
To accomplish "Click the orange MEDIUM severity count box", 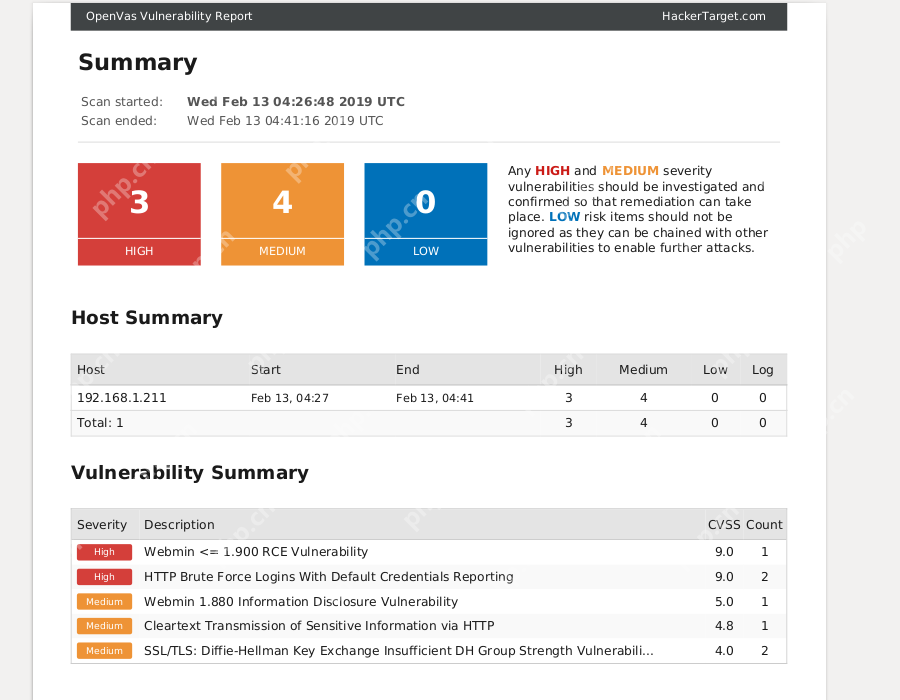I will tap(282, 213).
